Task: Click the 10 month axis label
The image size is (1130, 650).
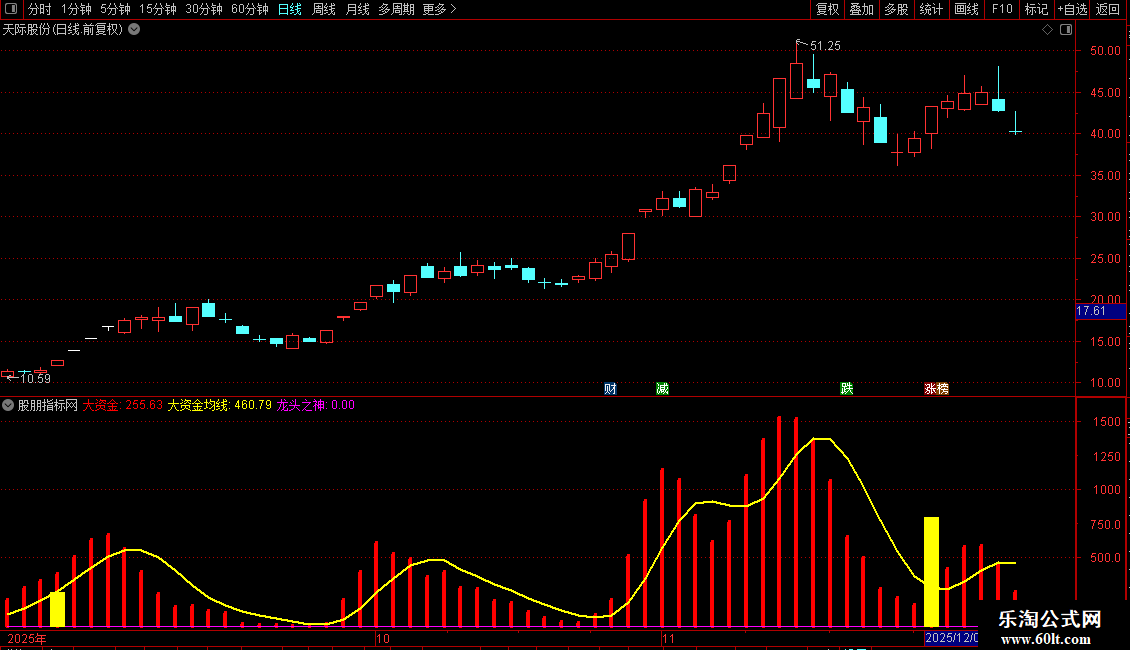Action: pos(383,638)
